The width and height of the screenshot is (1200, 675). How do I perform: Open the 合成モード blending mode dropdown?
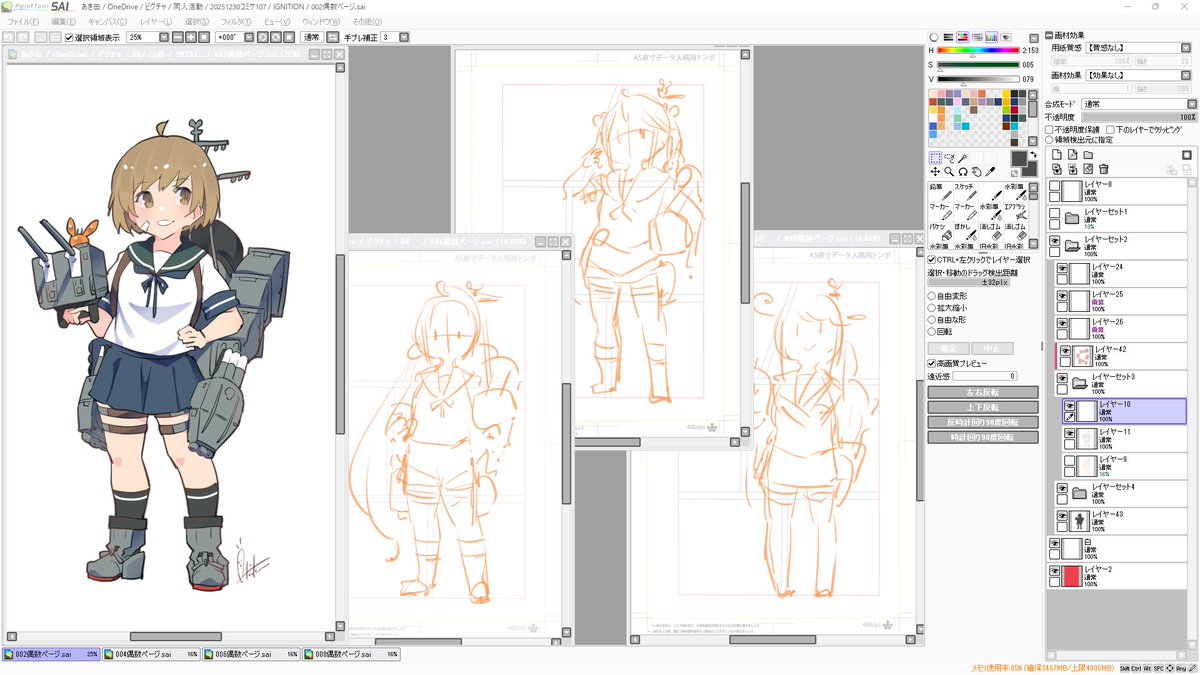[x=1191, y=104]
